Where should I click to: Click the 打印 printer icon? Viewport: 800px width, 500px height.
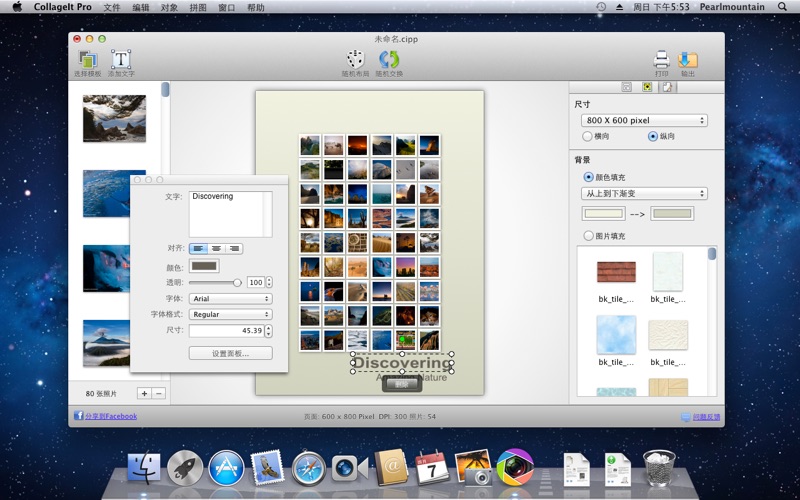(661, 60)
